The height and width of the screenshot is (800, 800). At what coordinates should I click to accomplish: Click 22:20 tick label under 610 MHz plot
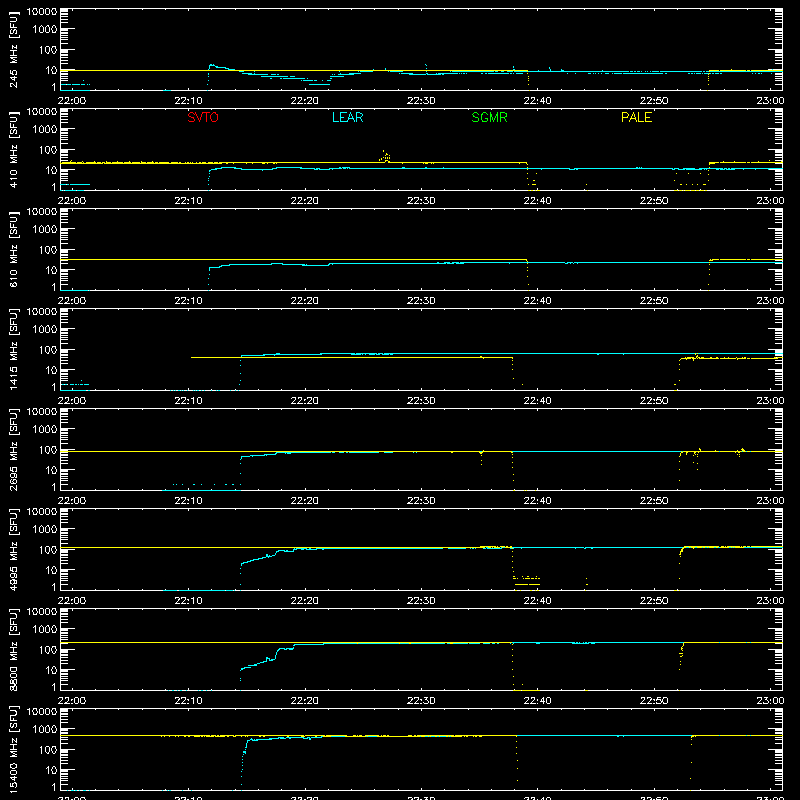pyautogui.click(x=305, y=301)
